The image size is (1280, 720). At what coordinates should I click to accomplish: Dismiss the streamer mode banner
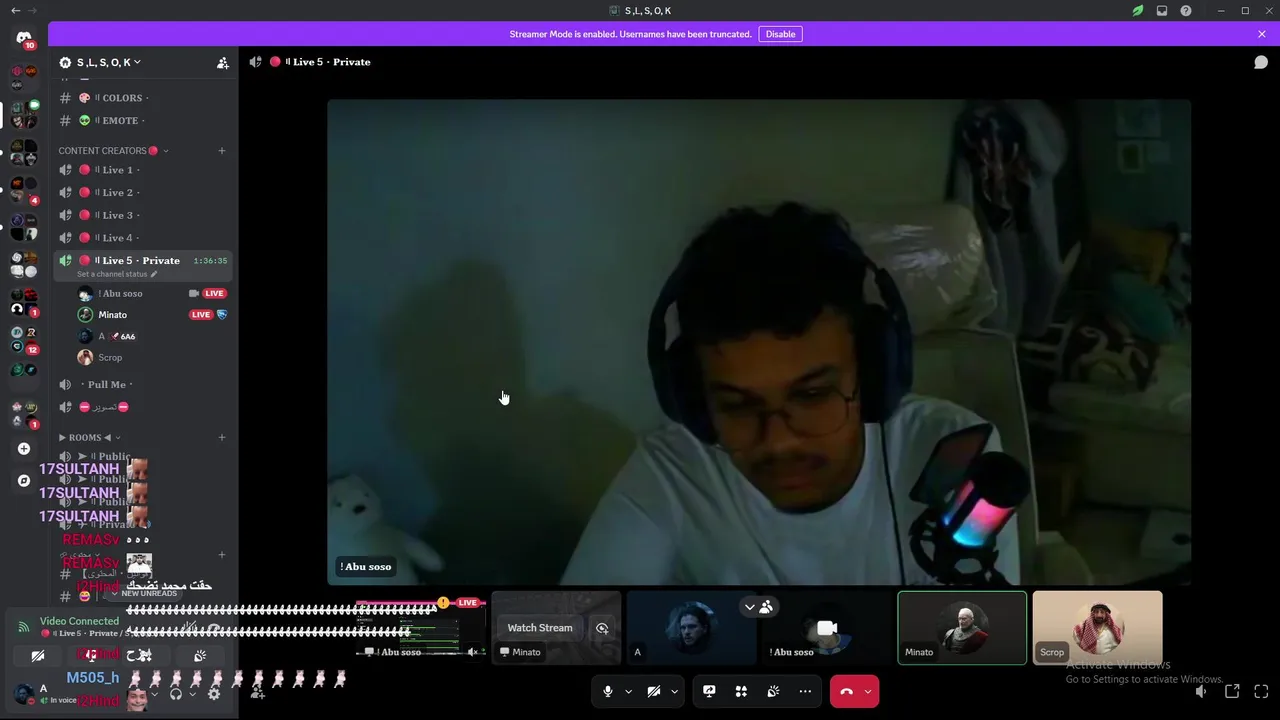tap(1262, 34)
